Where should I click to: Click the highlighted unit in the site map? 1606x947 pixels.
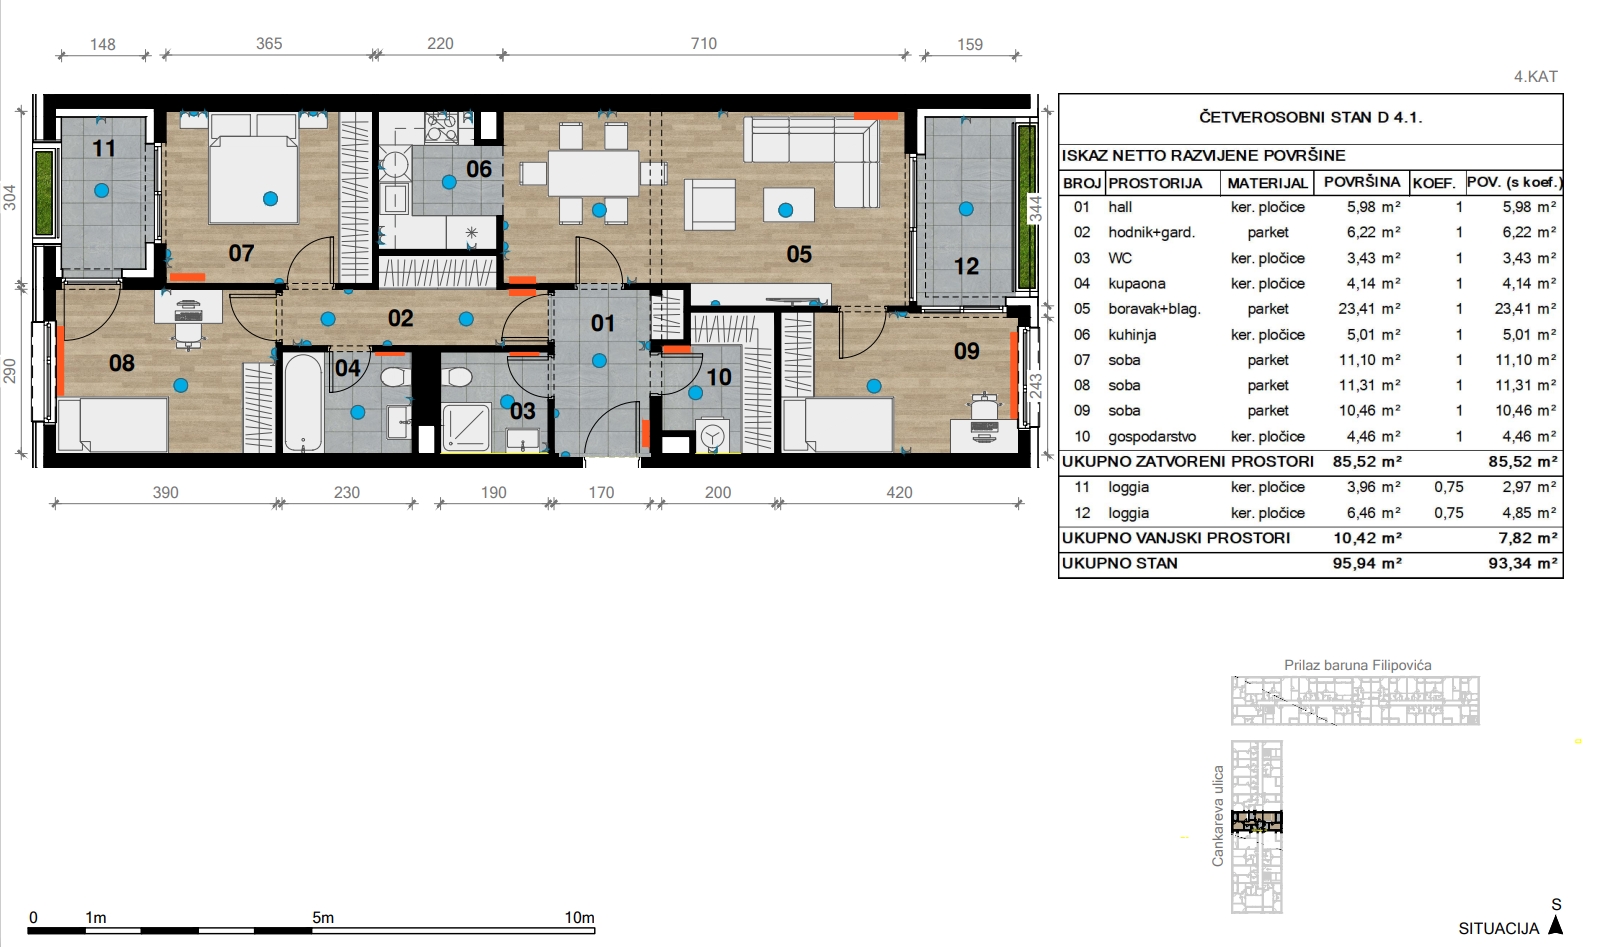[x=1256, y=822]
